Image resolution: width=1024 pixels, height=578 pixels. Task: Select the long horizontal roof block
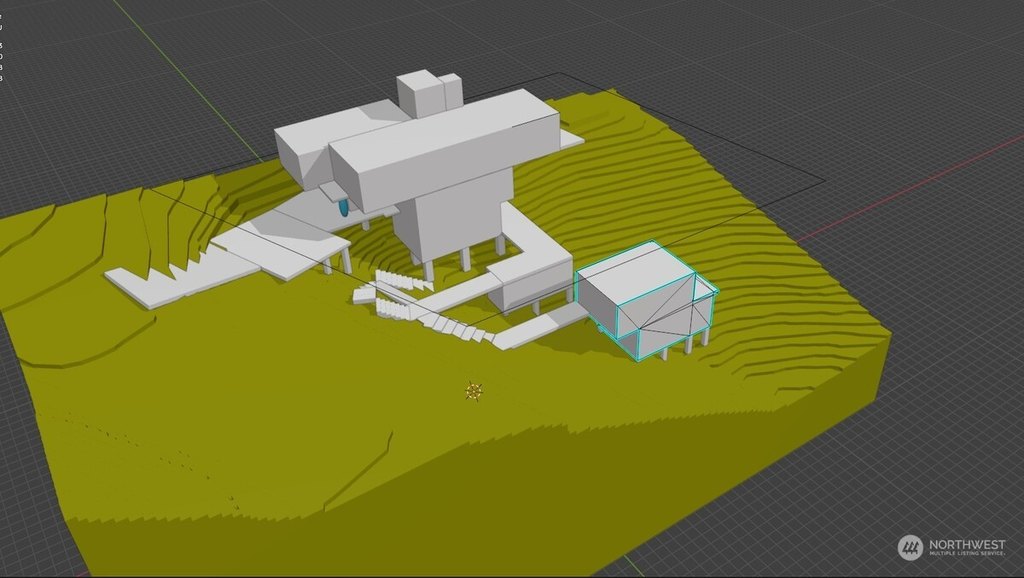tap(445, 147)
